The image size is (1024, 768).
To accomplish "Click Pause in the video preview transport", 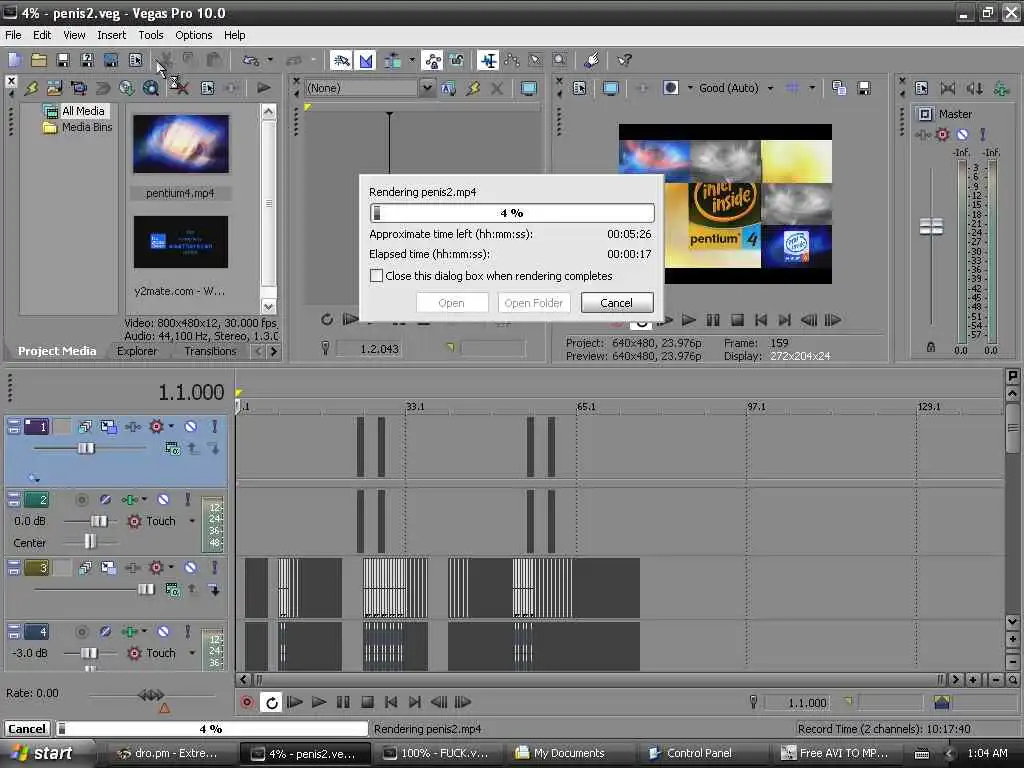I will [x=712, y=320].
